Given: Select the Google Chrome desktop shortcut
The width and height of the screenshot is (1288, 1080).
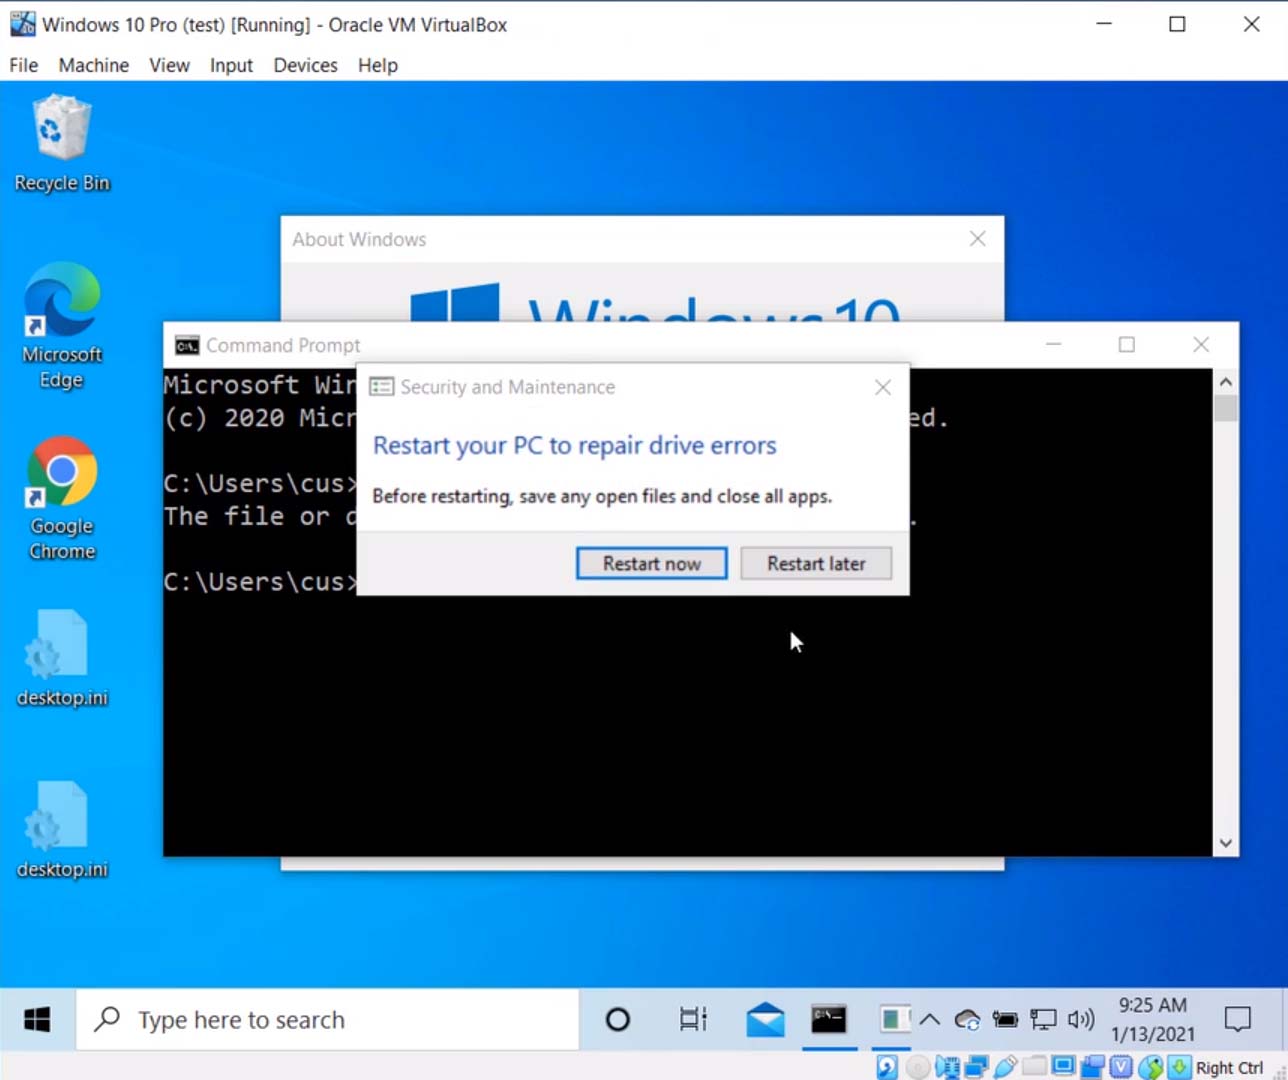Looking at the screenshot, I should (62, 498).
